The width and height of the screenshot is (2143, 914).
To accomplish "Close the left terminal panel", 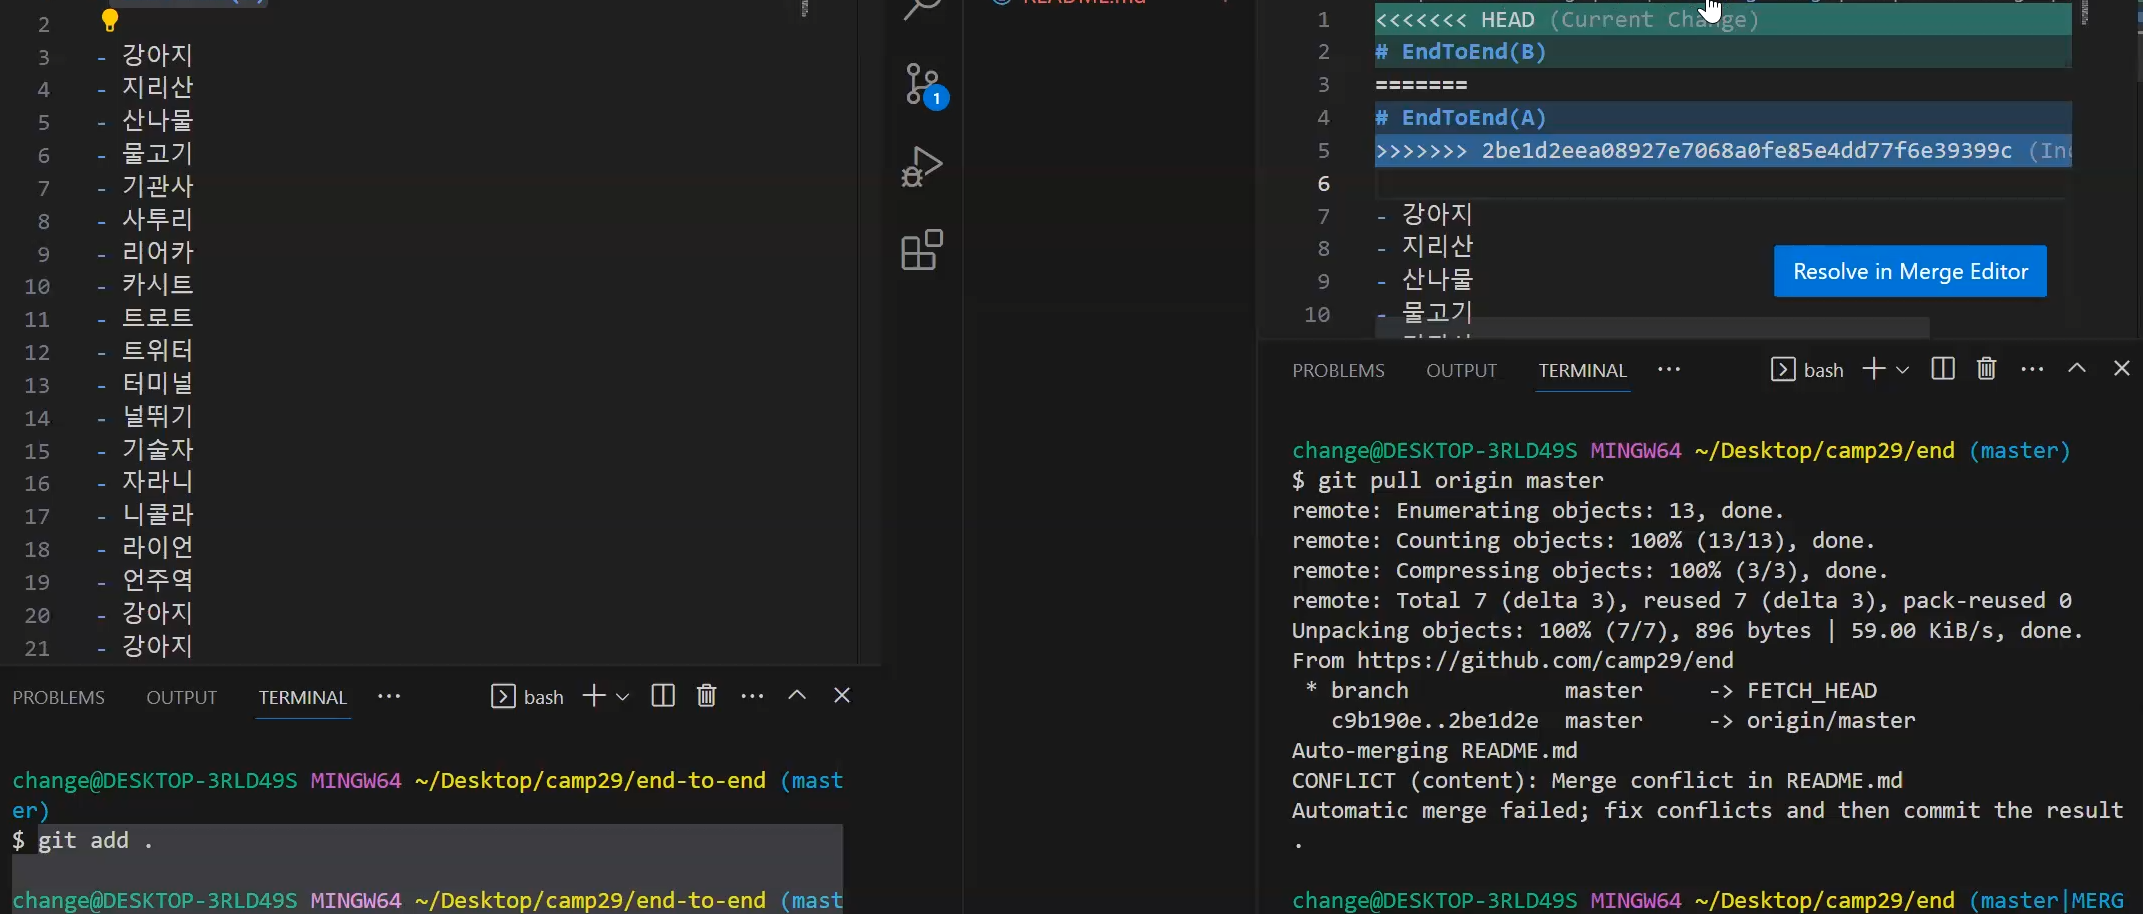I will pyautogui.click(x=842, y=696).
